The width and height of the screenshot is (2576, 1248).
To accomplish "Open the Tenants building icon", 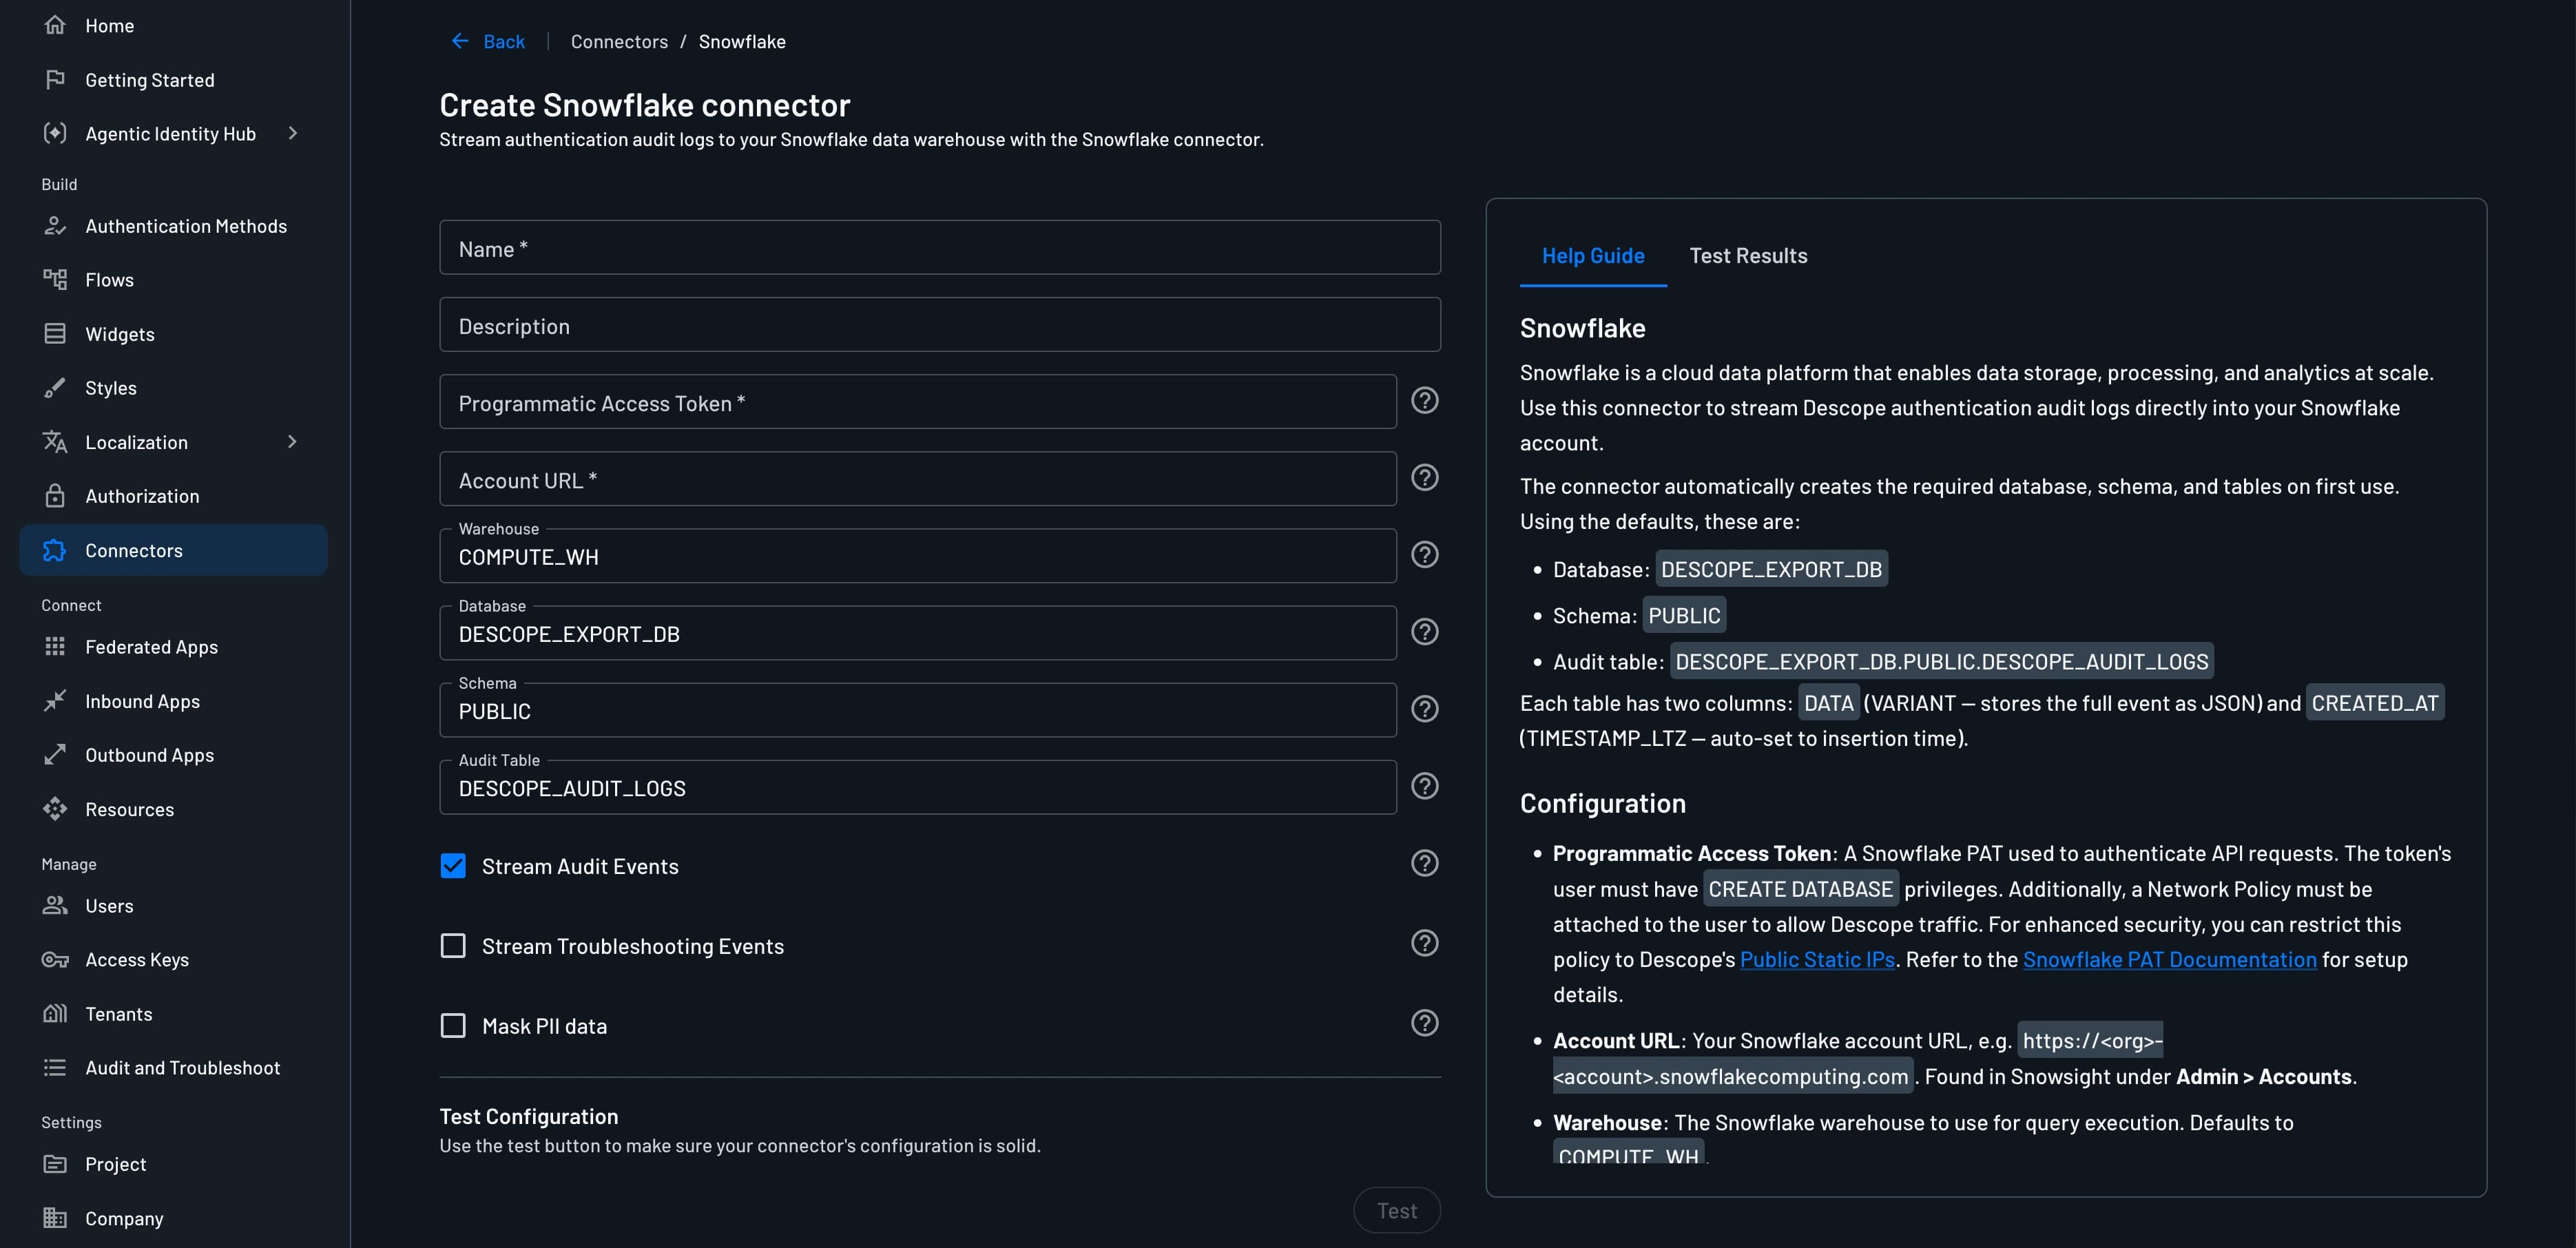I will point(55,1013).
